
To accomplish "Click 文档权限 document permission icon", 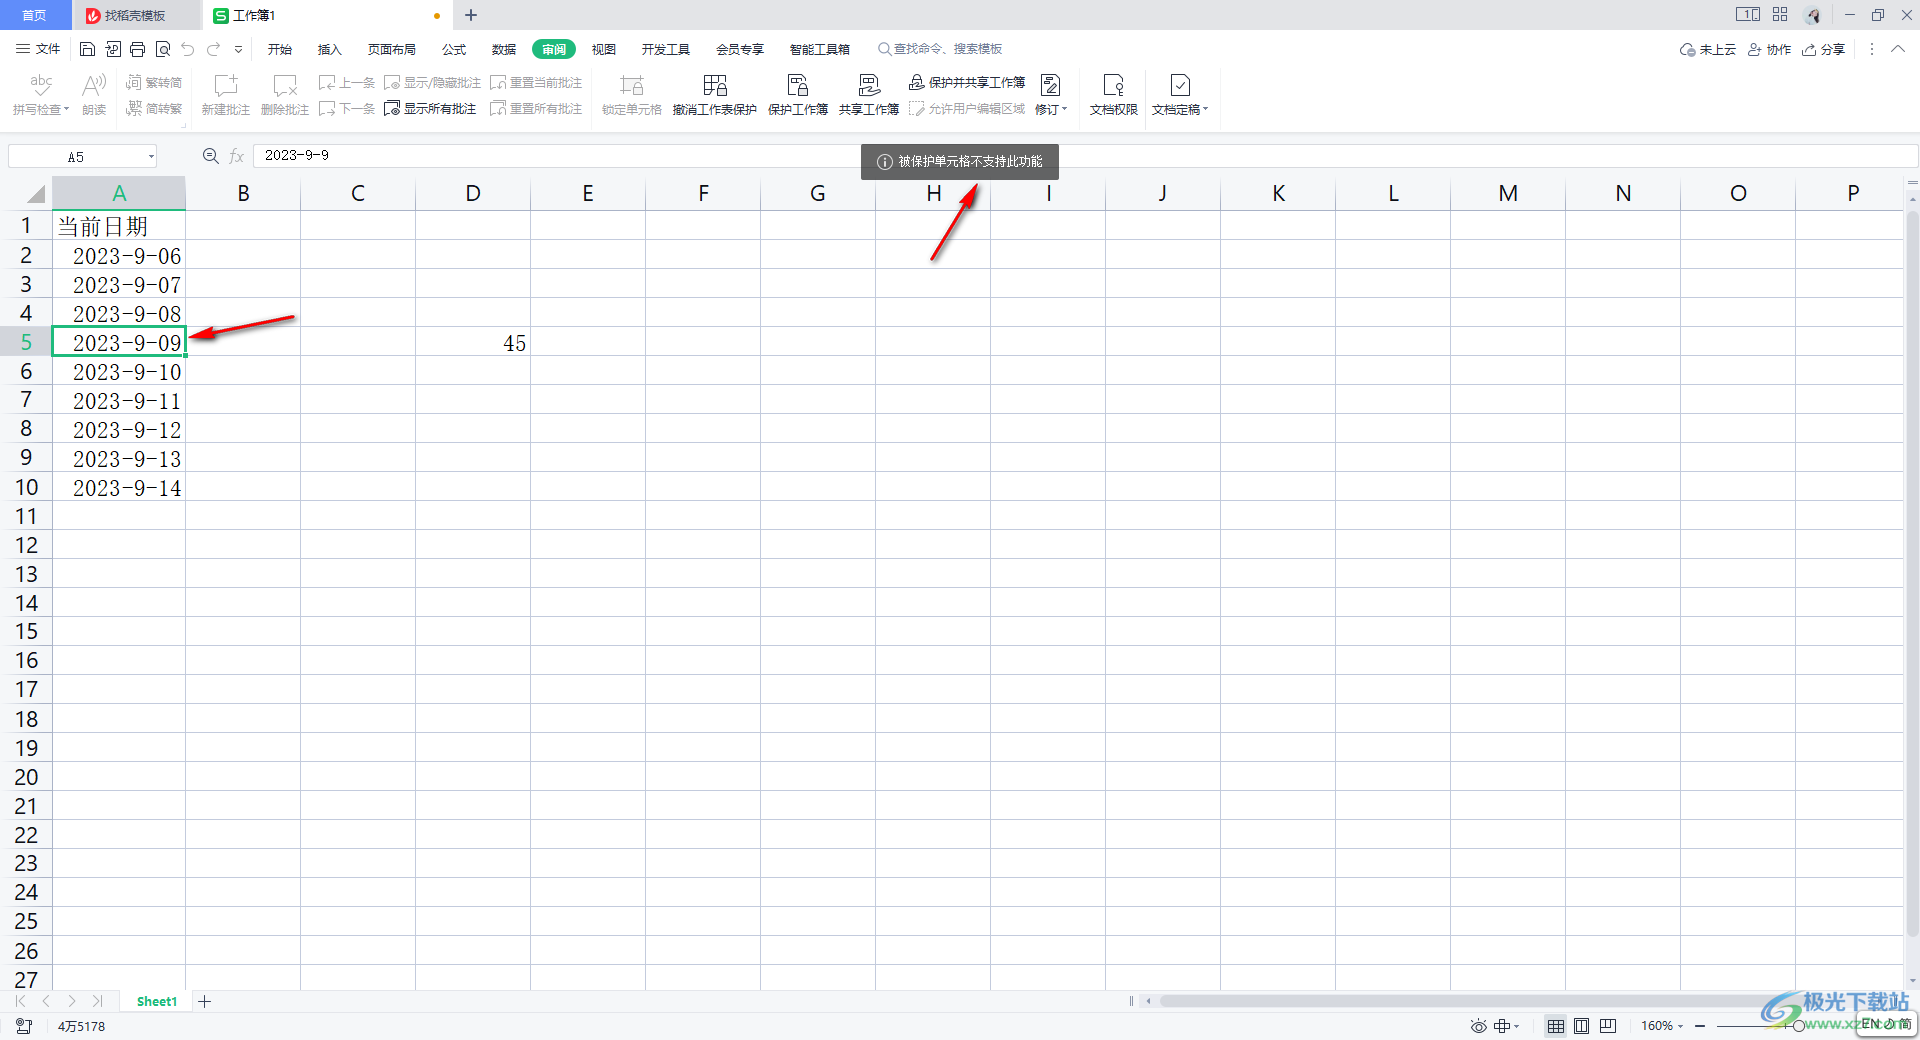I will (1114, 95).
